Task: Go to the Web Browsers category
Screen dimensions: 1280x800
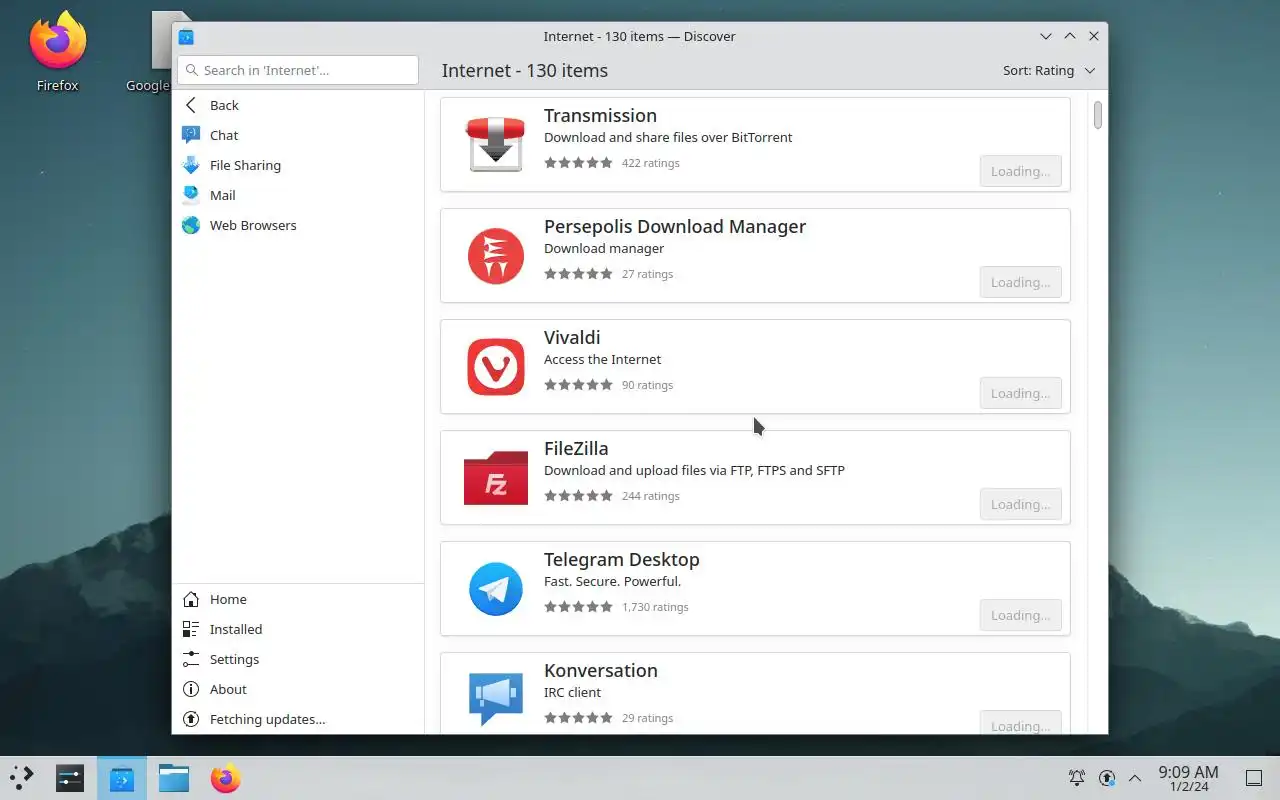Action: coord(298,225)
